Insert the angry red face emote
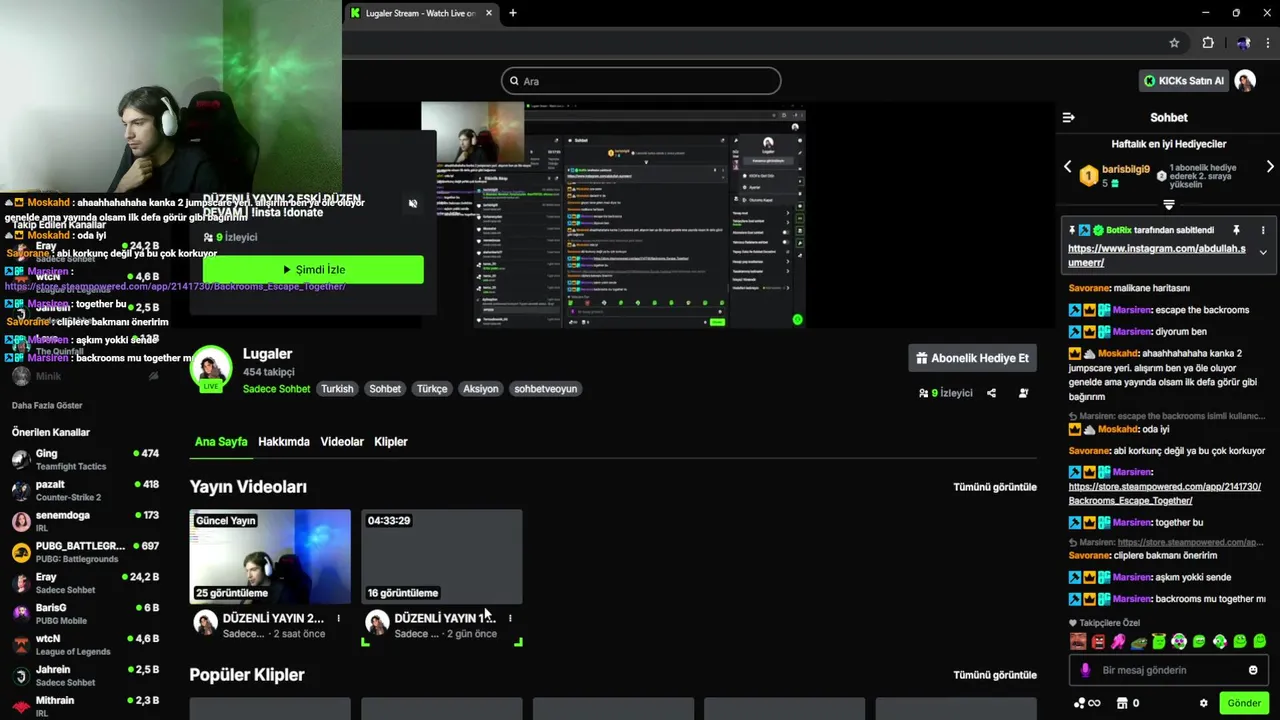The image size is (1280, 720). pyautogui.click(x=1098, y=641)
